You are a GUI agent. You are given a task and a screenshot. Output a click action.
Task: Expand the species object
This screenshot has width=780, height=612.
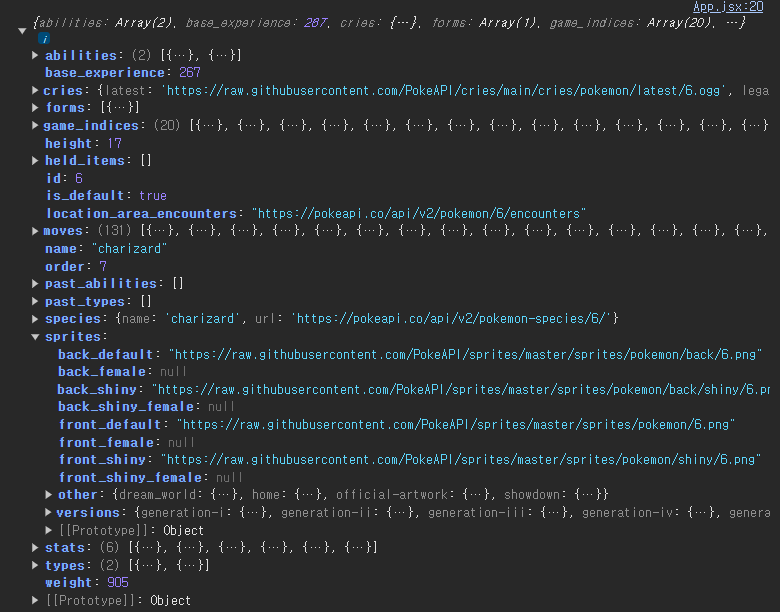click(35, 319)
